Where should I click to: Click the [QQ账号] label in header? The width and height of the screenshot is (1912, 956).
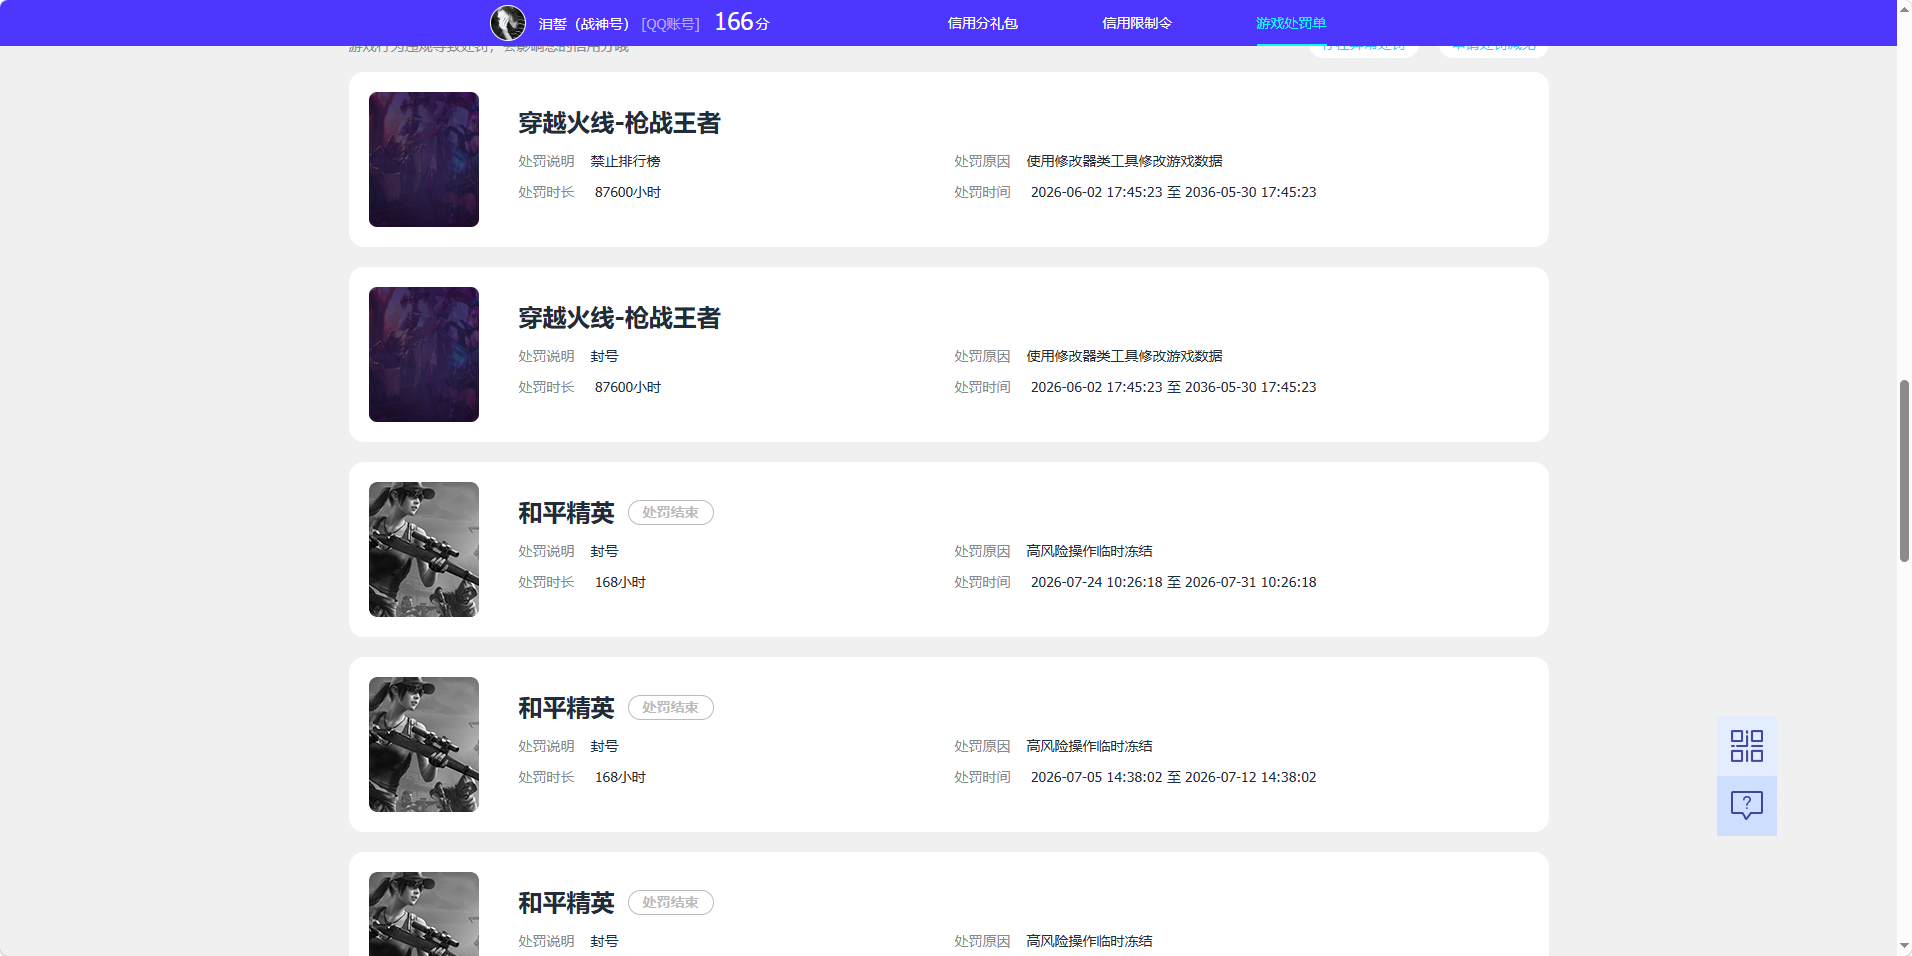(x=670, y=24)
